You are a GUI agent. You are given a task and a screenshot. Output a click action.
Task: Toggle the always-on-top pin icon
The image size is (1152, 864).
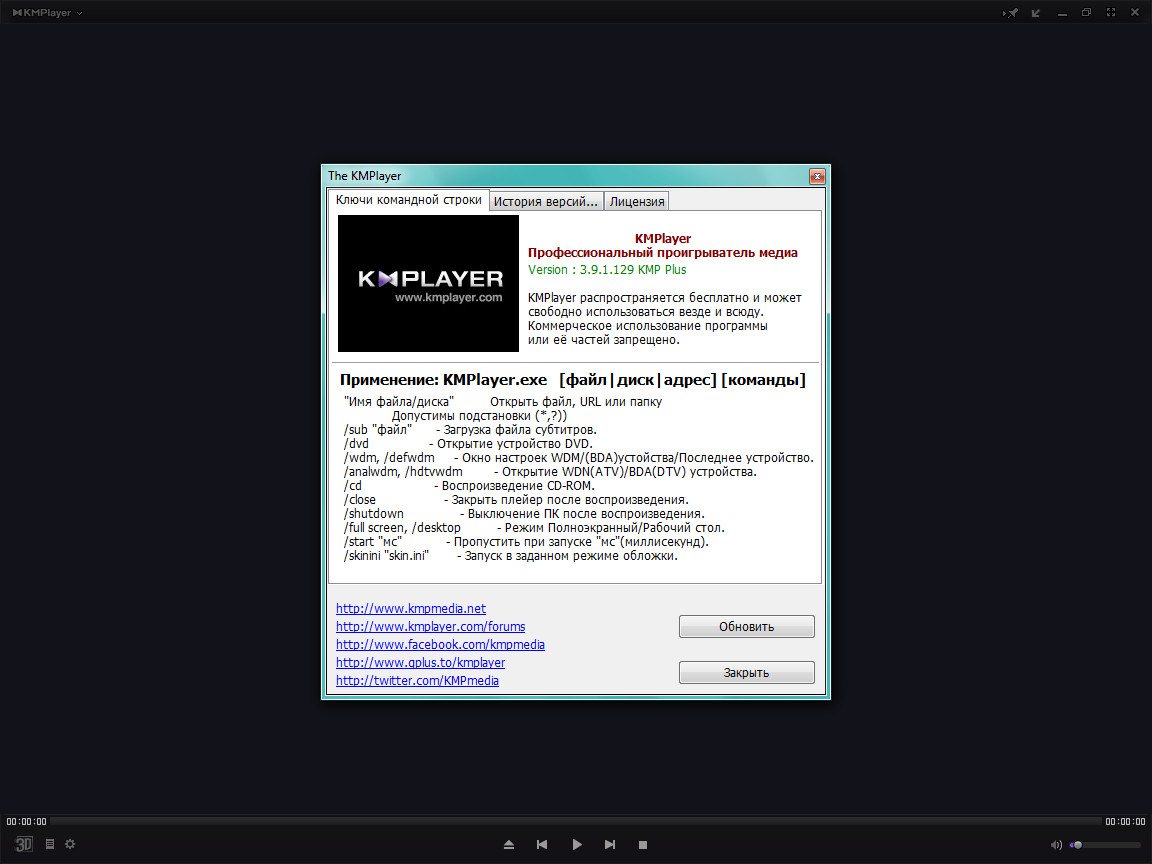[x=1011, y=12]
